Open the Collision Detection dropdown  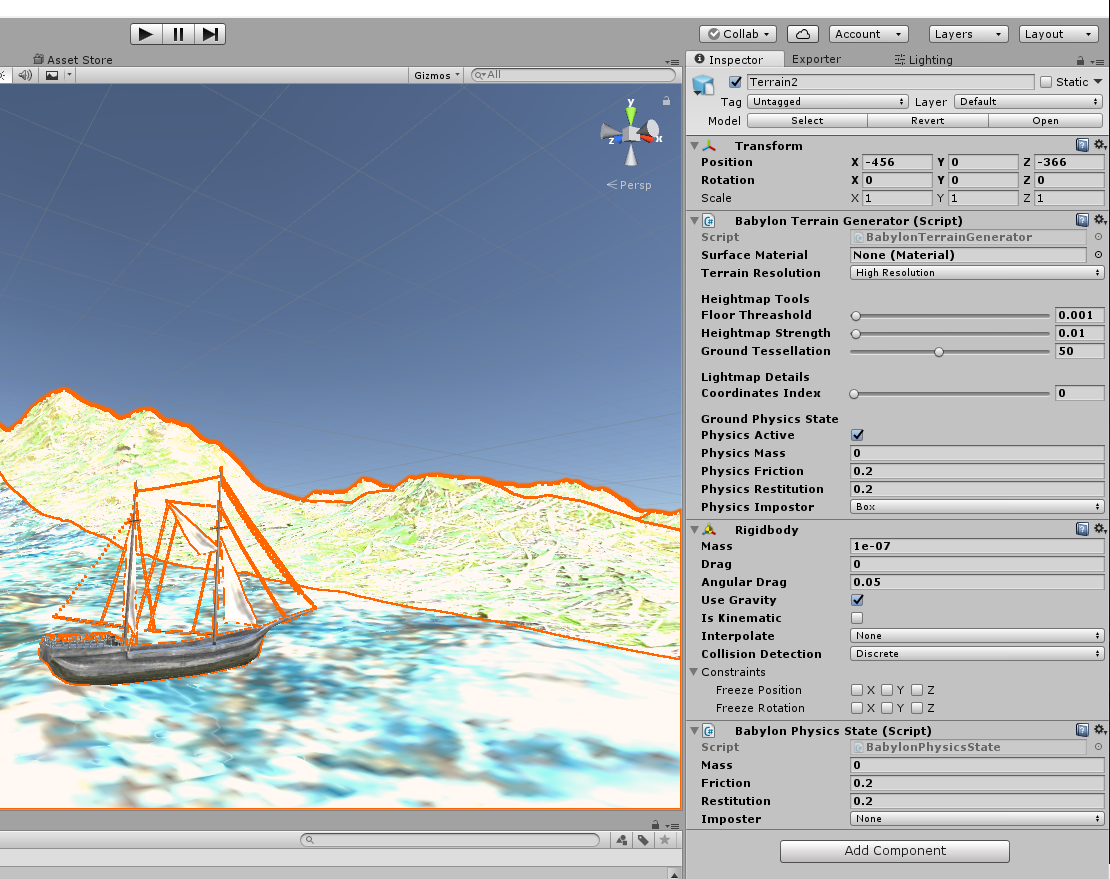(976, 654)
